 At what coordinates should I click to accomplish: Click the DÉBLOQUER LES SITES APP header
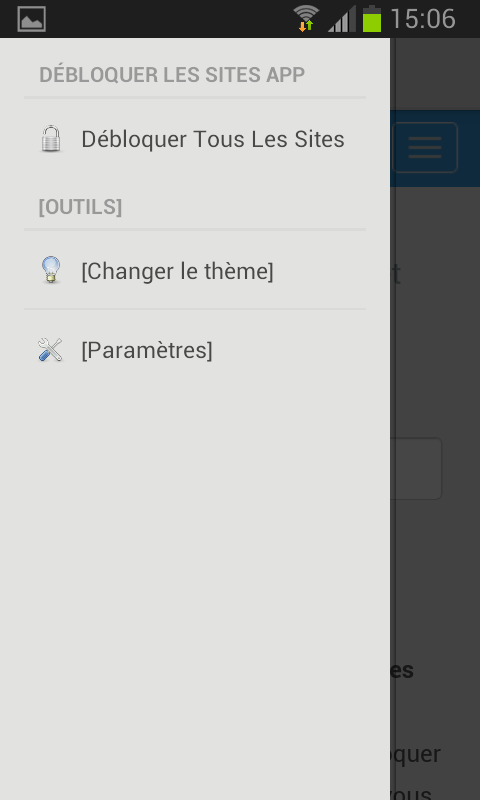click(172, 75)
